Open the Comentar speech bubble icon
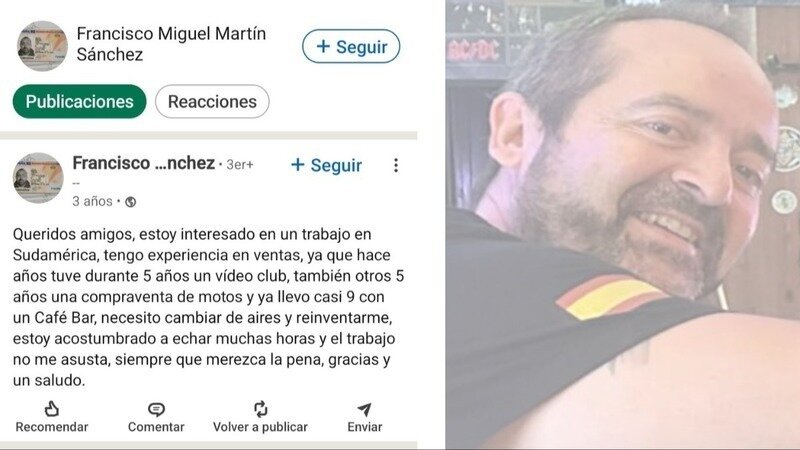The image size is (800, 450). click(156, 409)
